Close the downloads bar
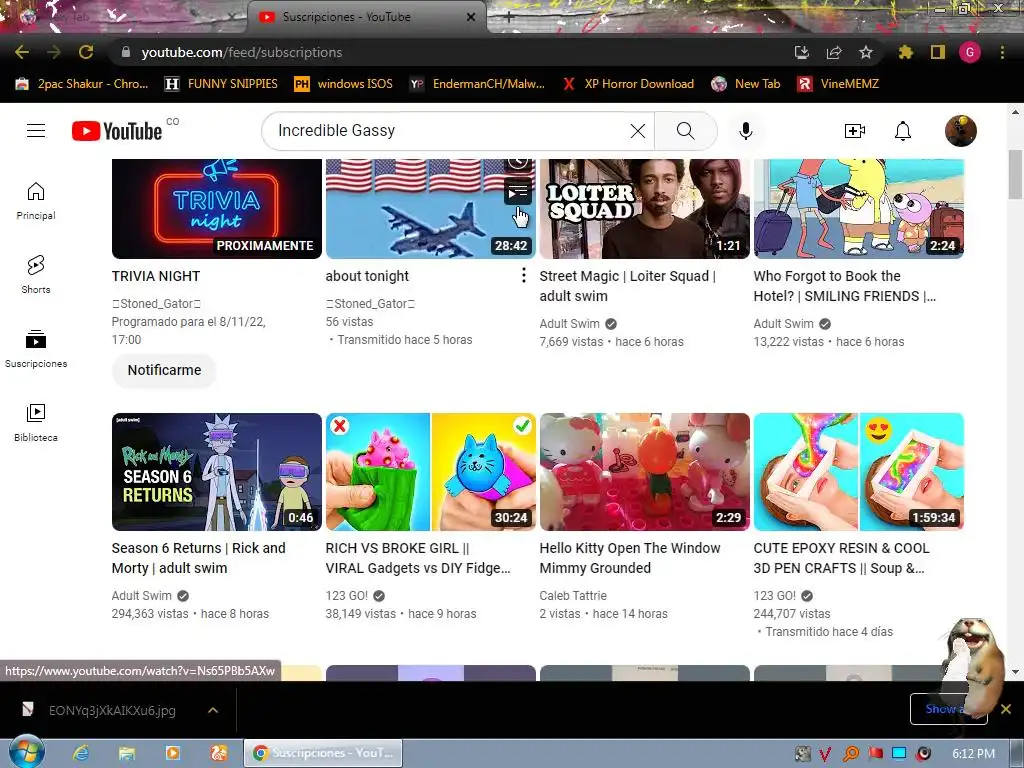Image resolution: width=1024 pixels, height=768 pixels. tap(1006, 709)
